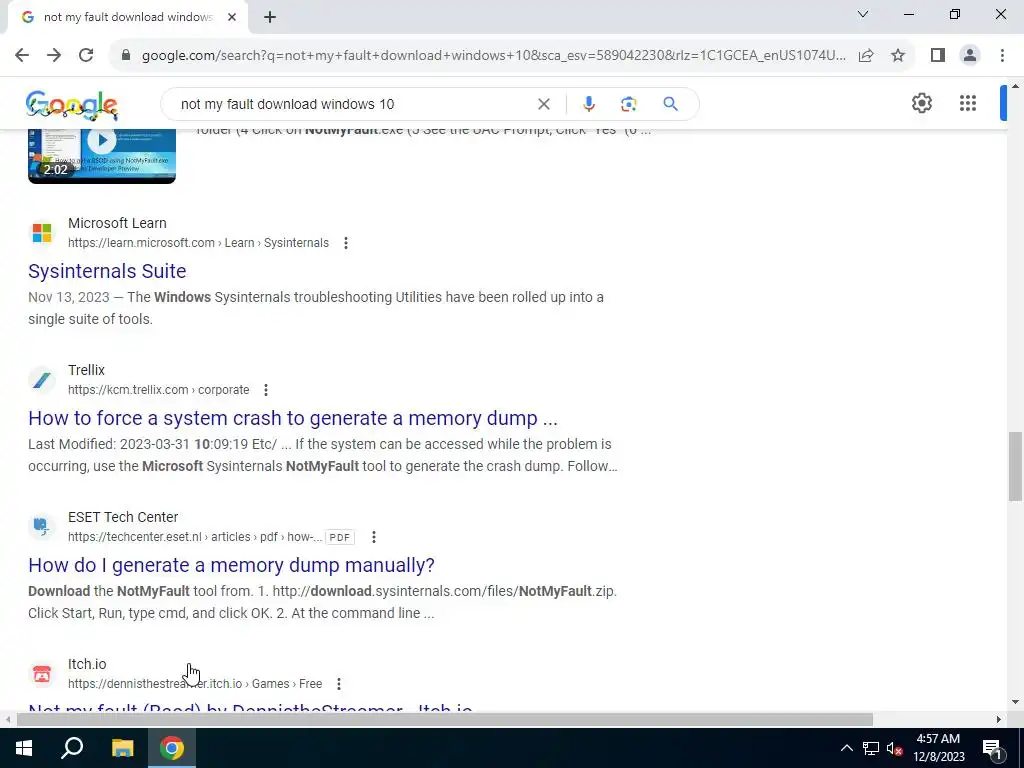Share this page using the address bar share icon
The width and height of the screenshot is (1024, 768).
tap(866, 56)
